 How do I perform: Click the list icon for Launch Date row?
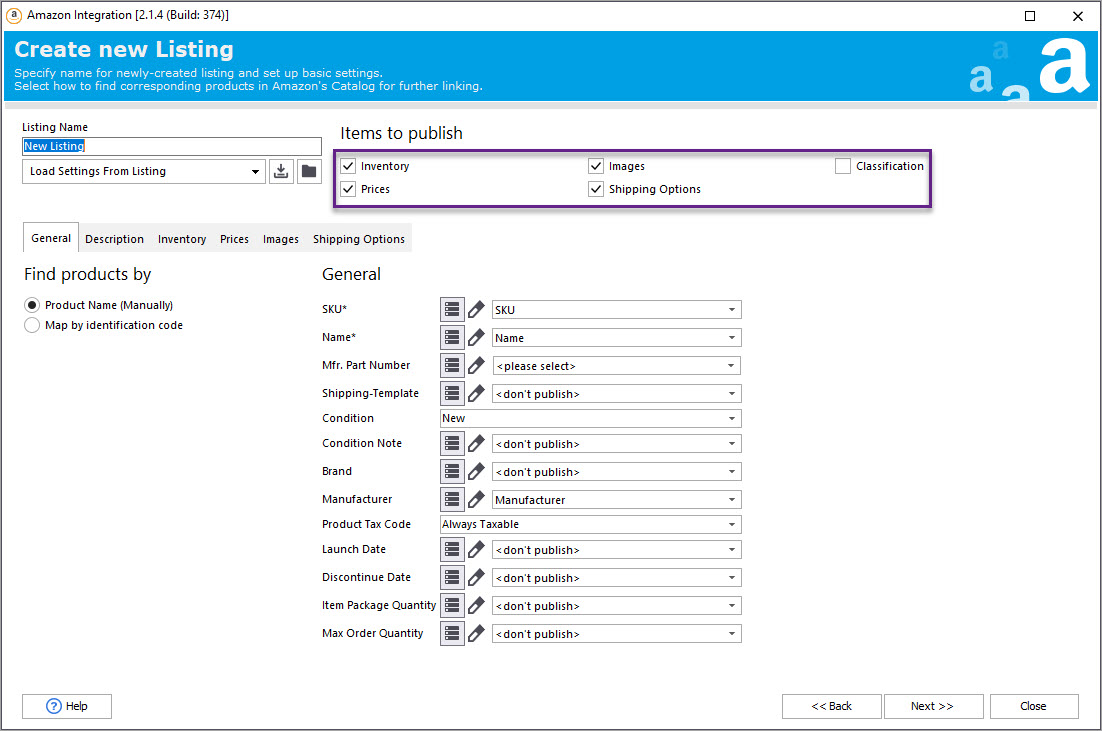(x=452, y=550)
